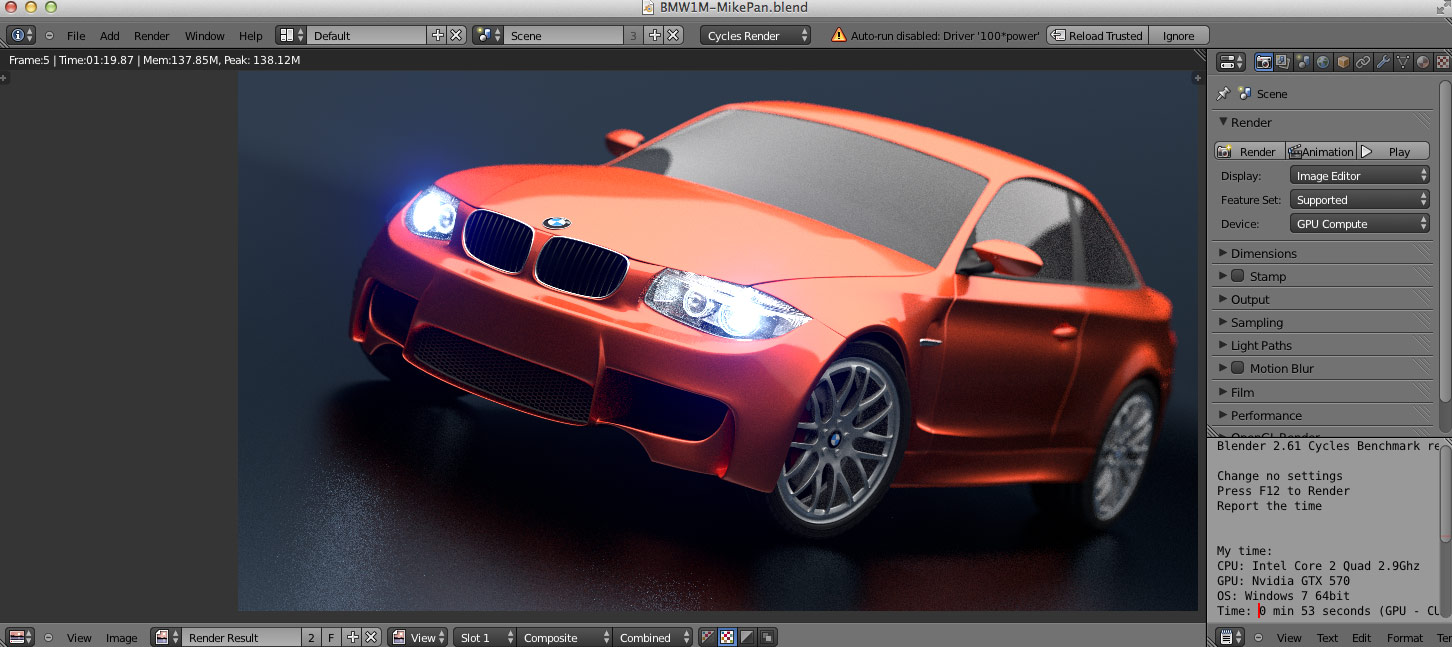Open the Material properties tab
1452x647 pixels.
click(x=1423, y=62)
